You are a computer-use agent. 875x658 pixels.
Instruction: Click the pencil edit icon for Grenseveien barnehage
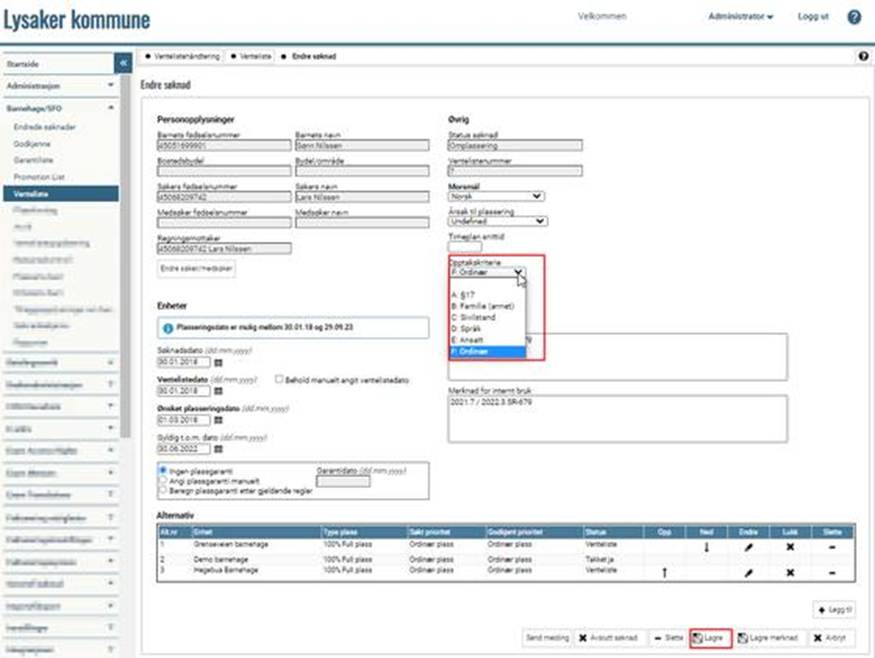pyautogui.click(x=749, y=547)
